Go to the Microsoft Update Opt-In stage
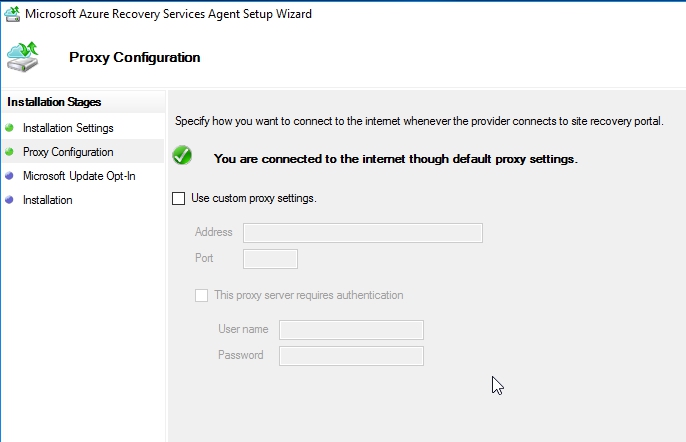 point(79,176)
